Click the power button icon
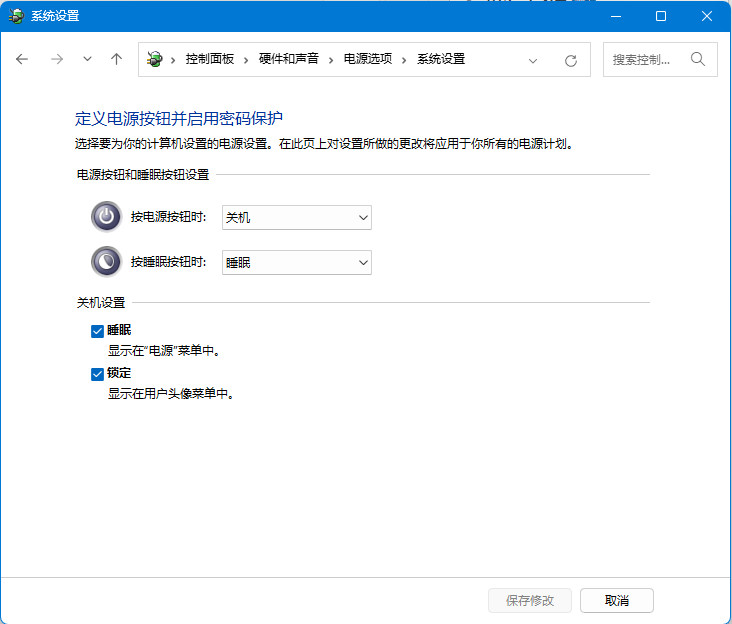The width and height of the screenshot is (732, 624). click(x=106, y=217)
